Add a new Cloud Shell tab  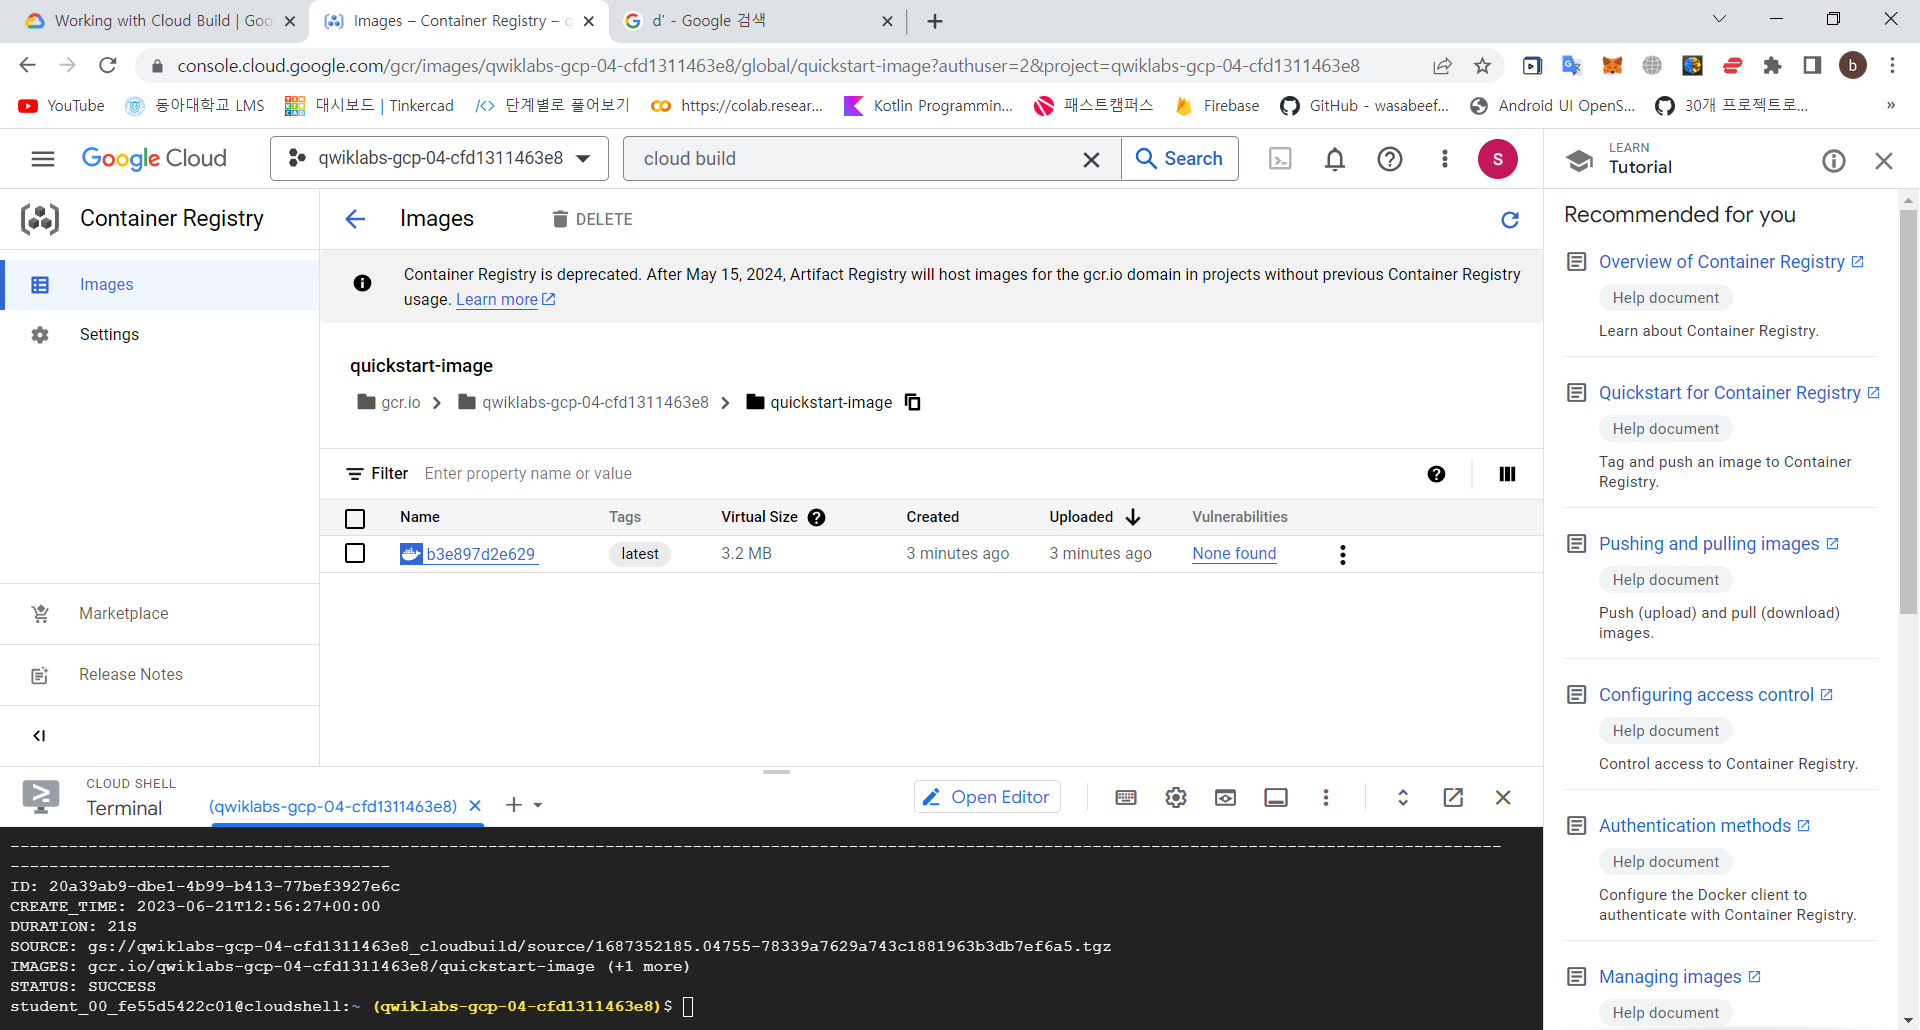click(x=514, y=805)
